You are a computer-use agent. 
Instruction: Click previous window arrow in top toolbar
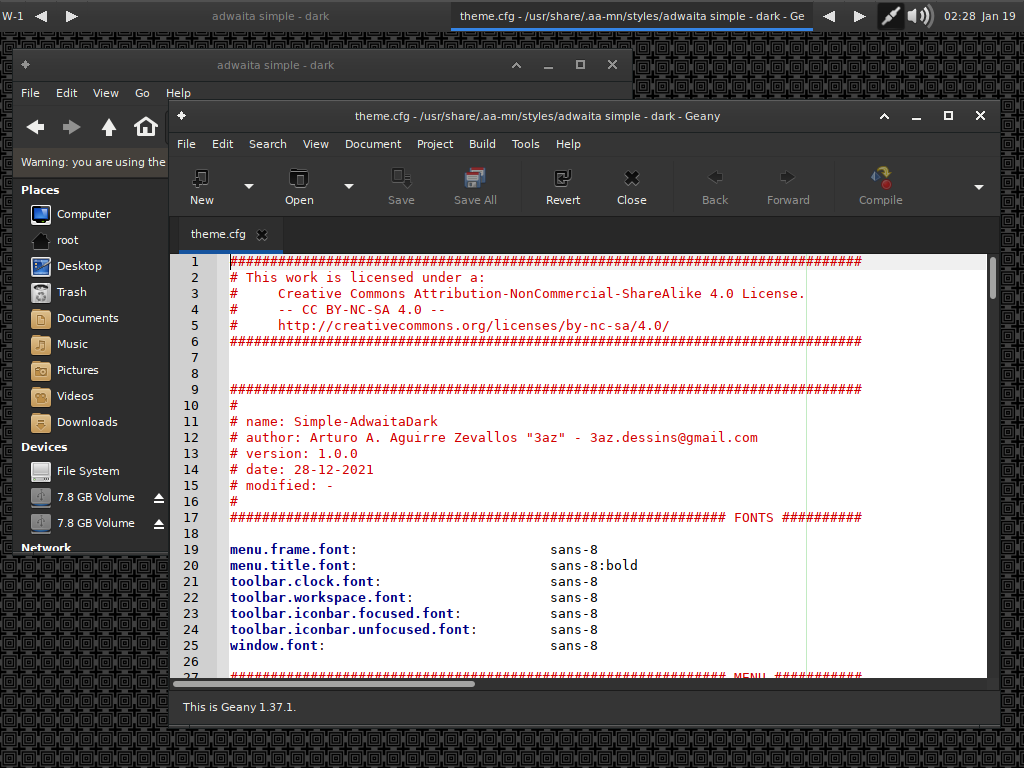click(x=829, y=16)
